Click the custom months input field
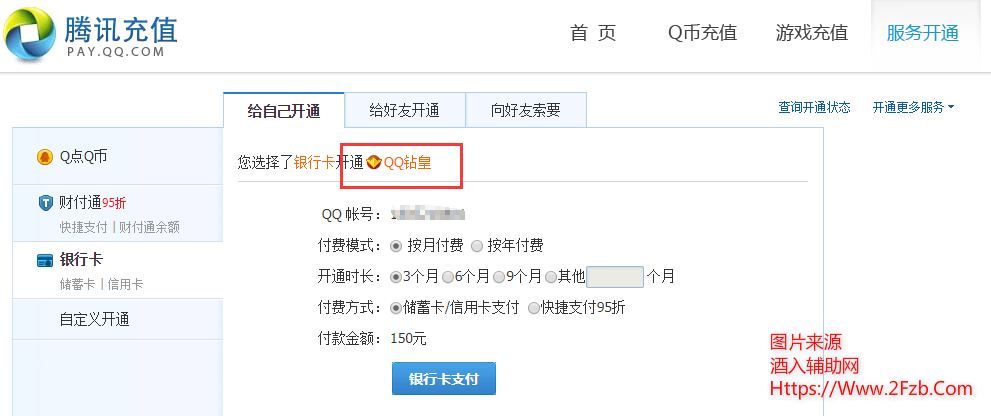The image size is (991, 416). [614, 277]
